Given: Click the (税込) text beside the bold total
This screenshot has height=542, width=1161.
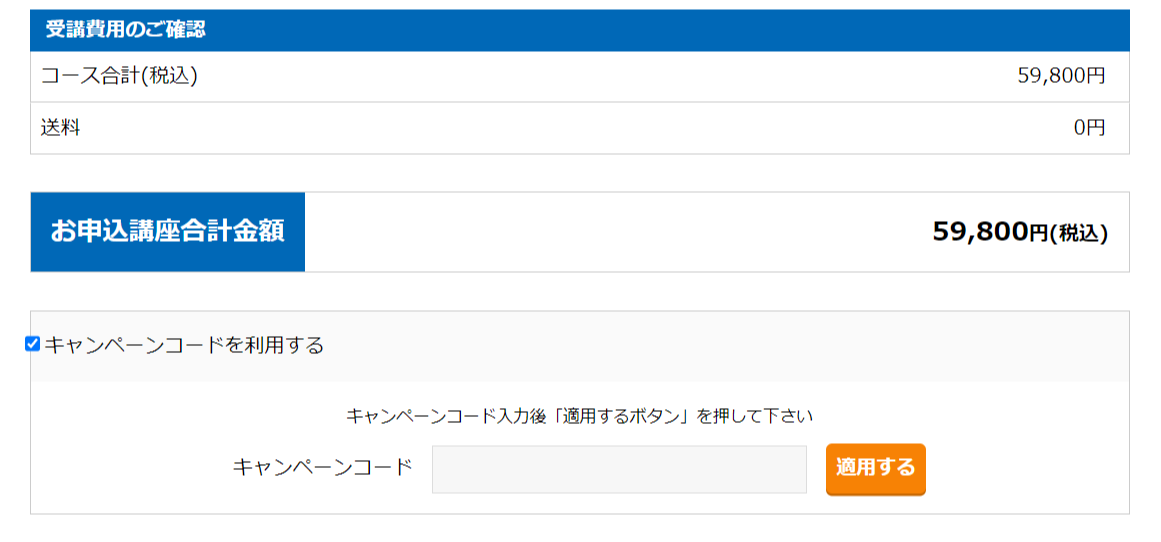Looking at the screenshot, I should 1079,234.
